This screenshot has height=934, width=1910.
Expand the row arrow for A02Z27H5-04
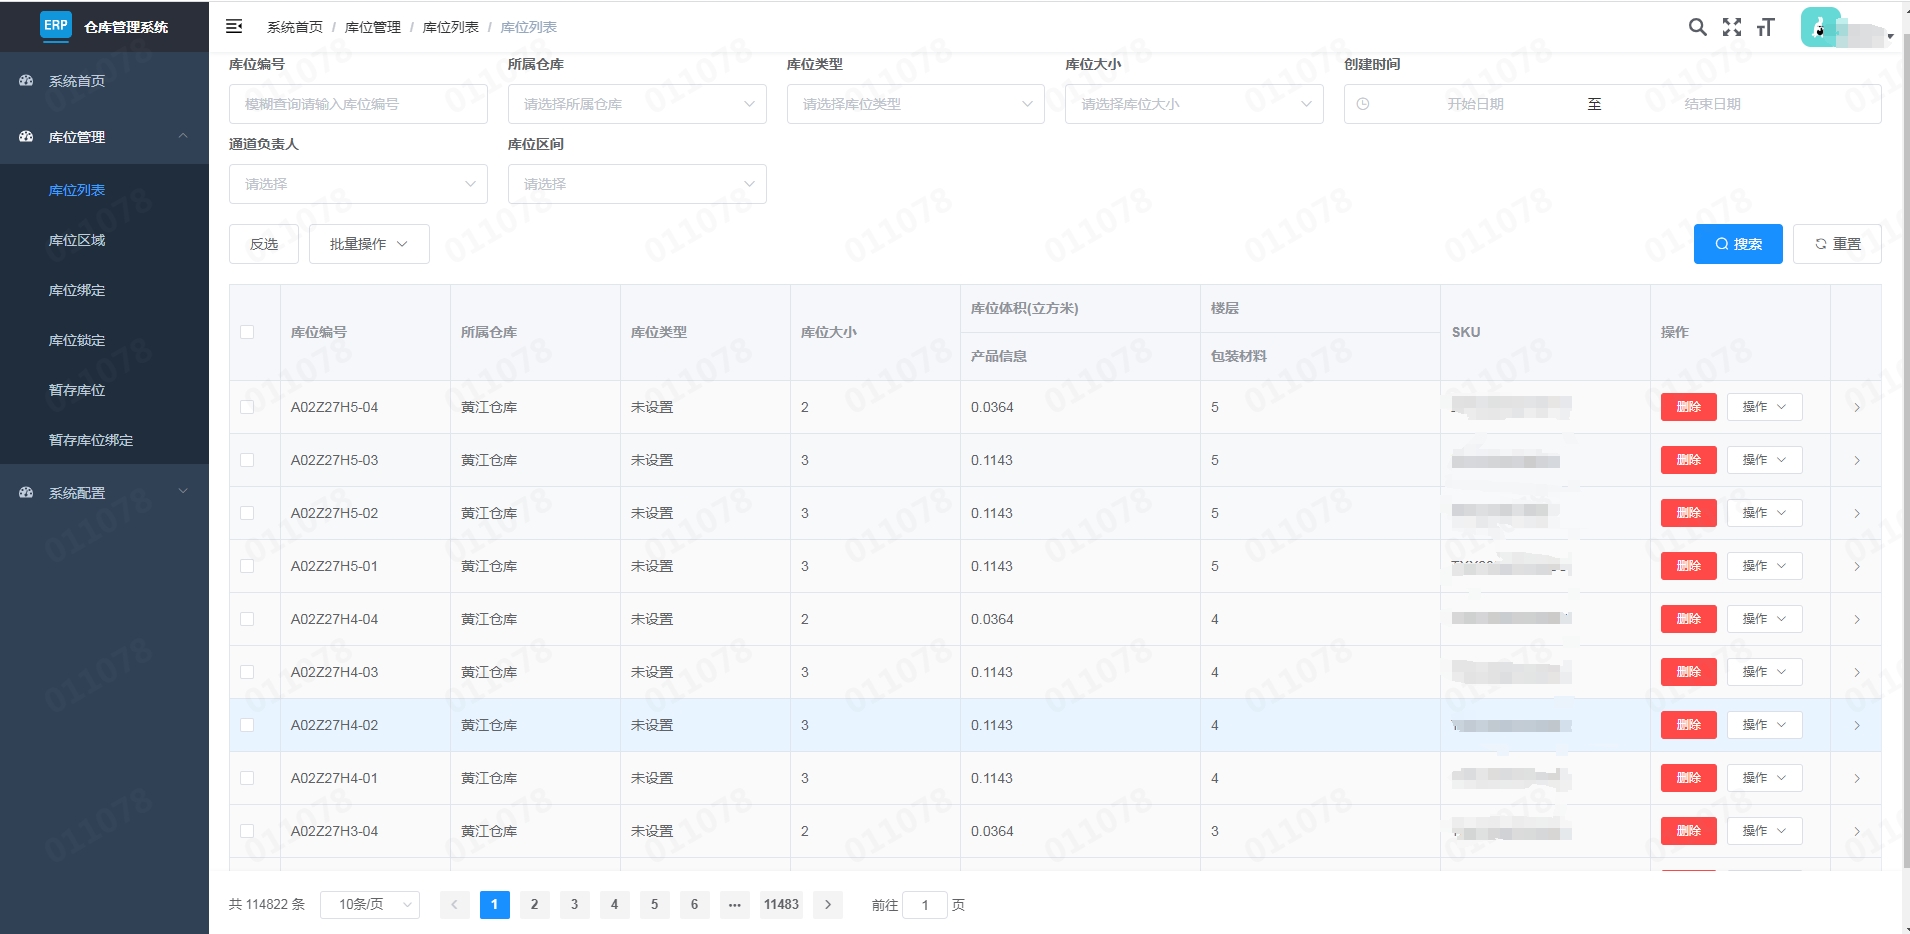pos(1856,407)
